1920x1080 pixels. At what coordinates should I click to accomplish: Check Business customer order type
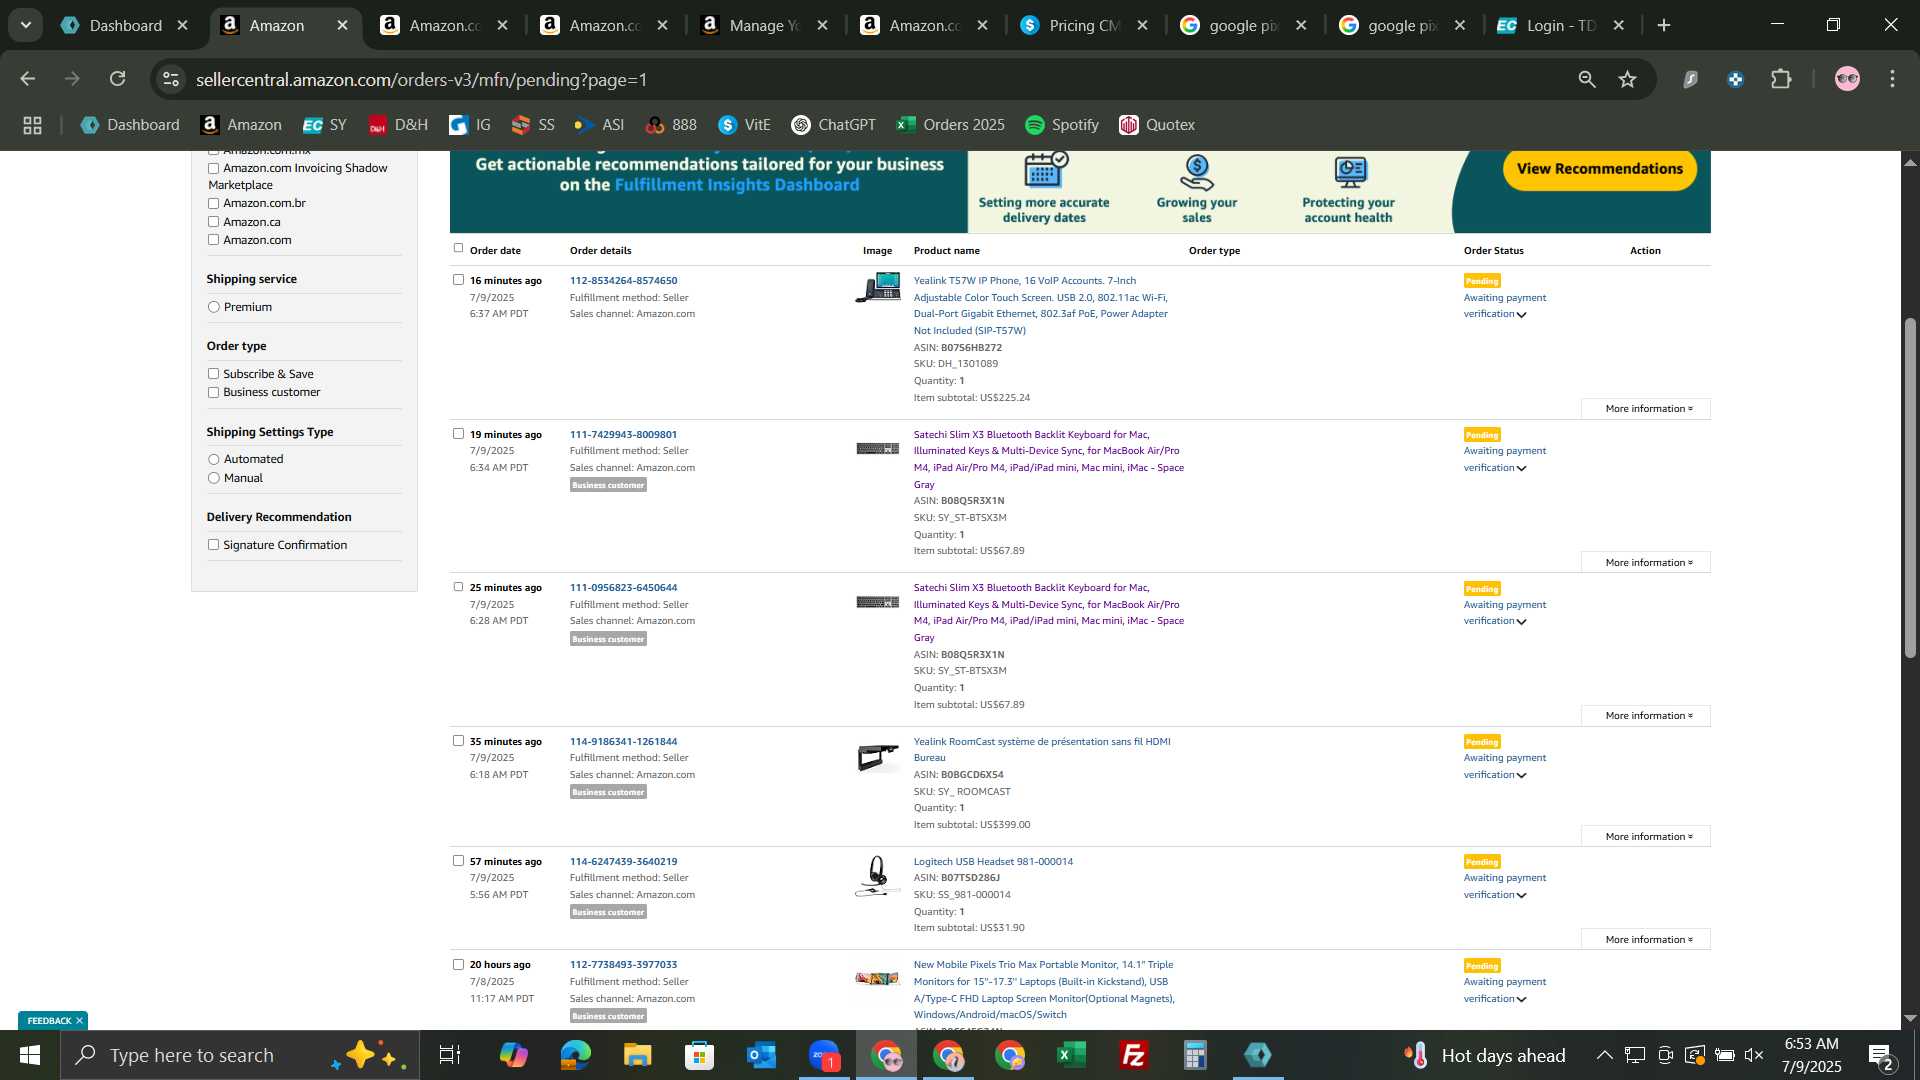[x=213, y=392]
